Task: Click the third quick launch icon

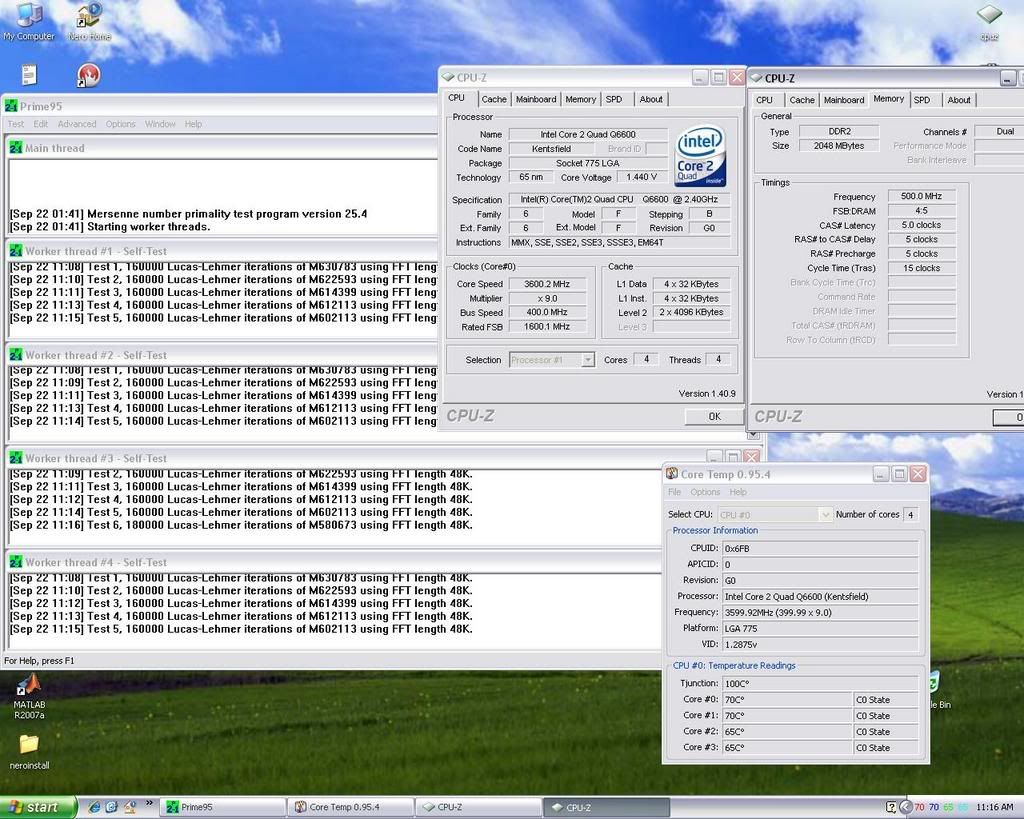Action: [129, 807]
